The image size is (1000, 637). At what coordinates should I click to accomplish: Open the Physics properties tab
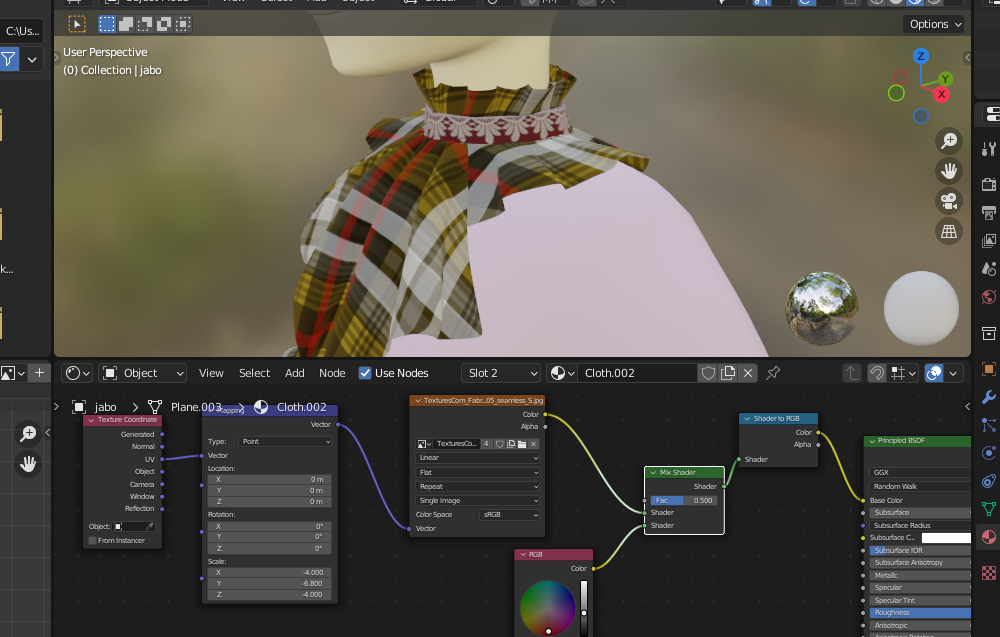(x=989, y=453)
